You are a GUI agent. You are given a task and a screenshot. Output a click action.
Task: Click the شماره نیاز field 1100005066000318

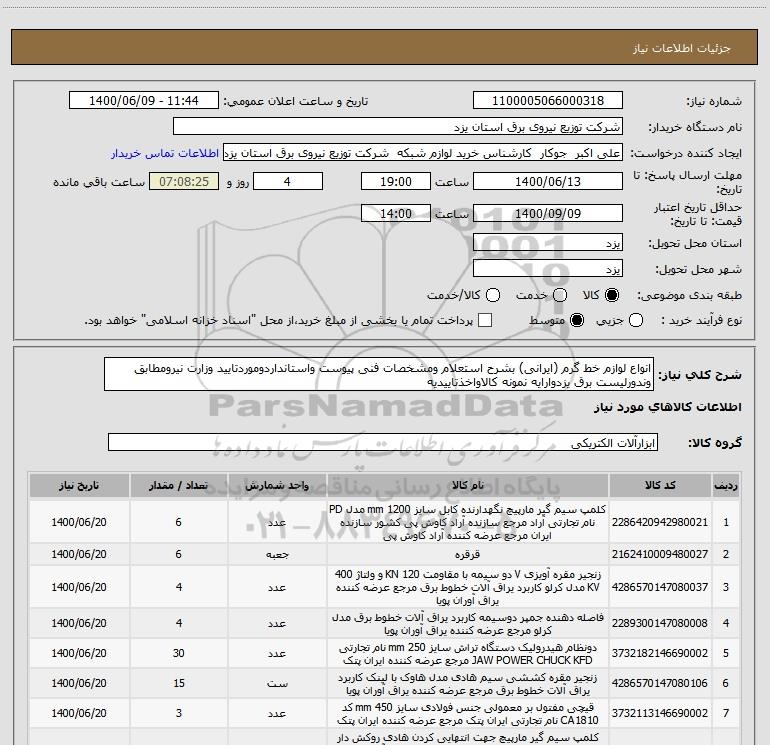(548, 101)
